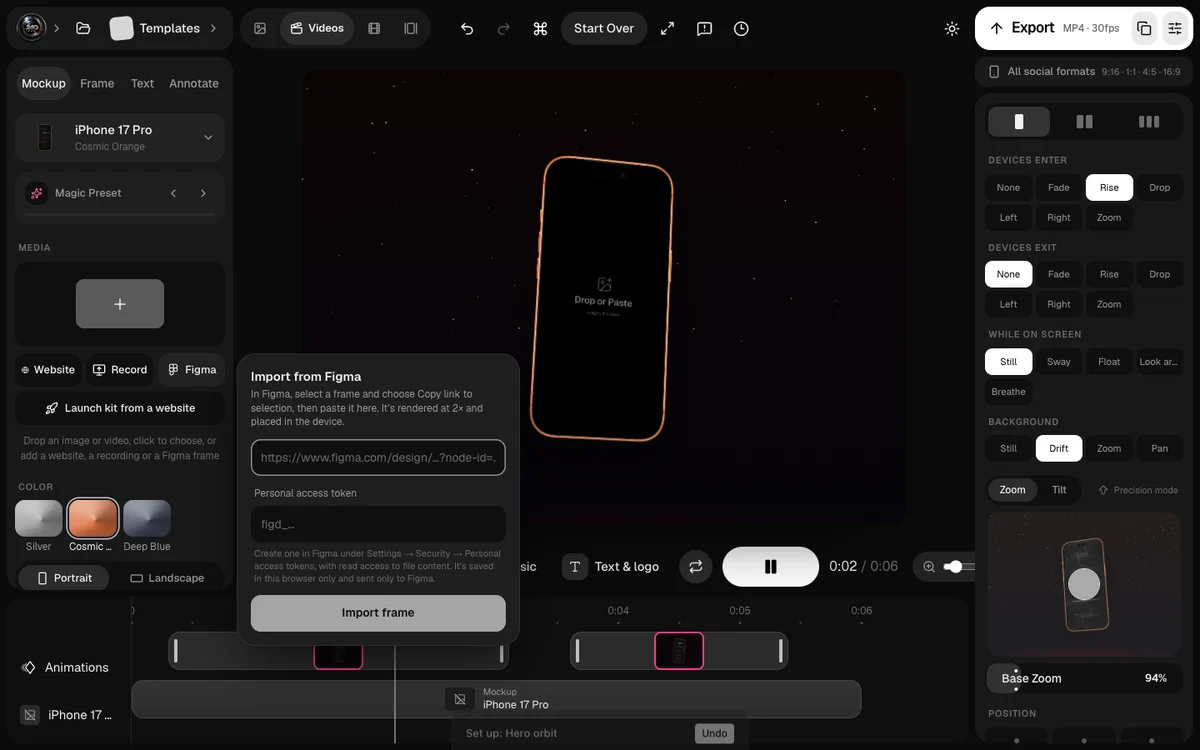
Task: Open the film strip mode icon
Action: [x=374, y=28]
